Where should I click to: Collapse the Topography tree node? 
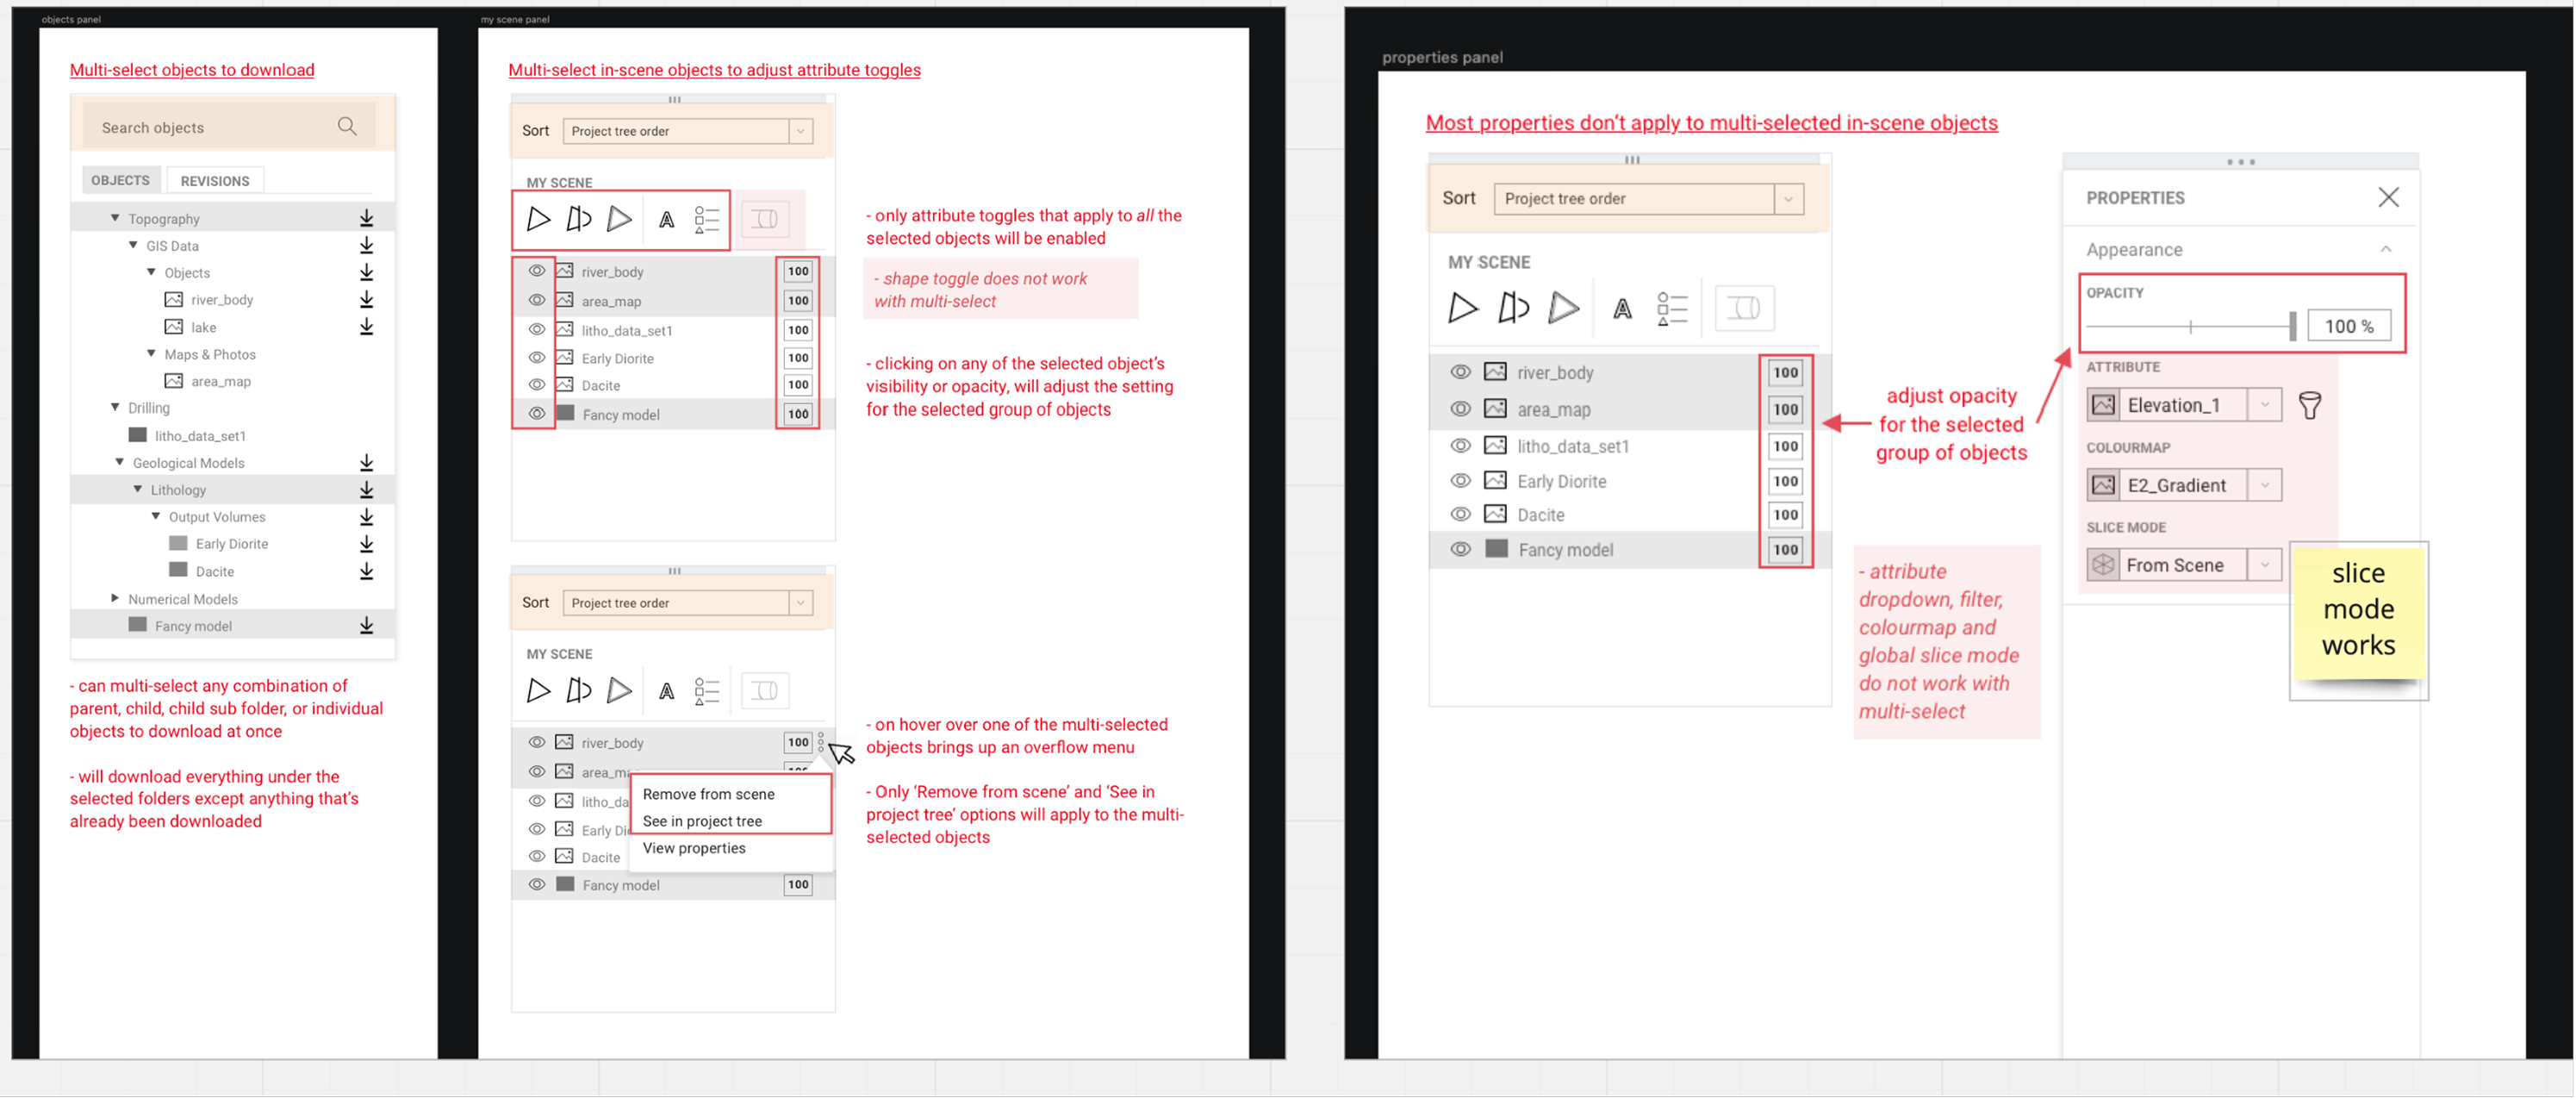[x=115, y=218]
